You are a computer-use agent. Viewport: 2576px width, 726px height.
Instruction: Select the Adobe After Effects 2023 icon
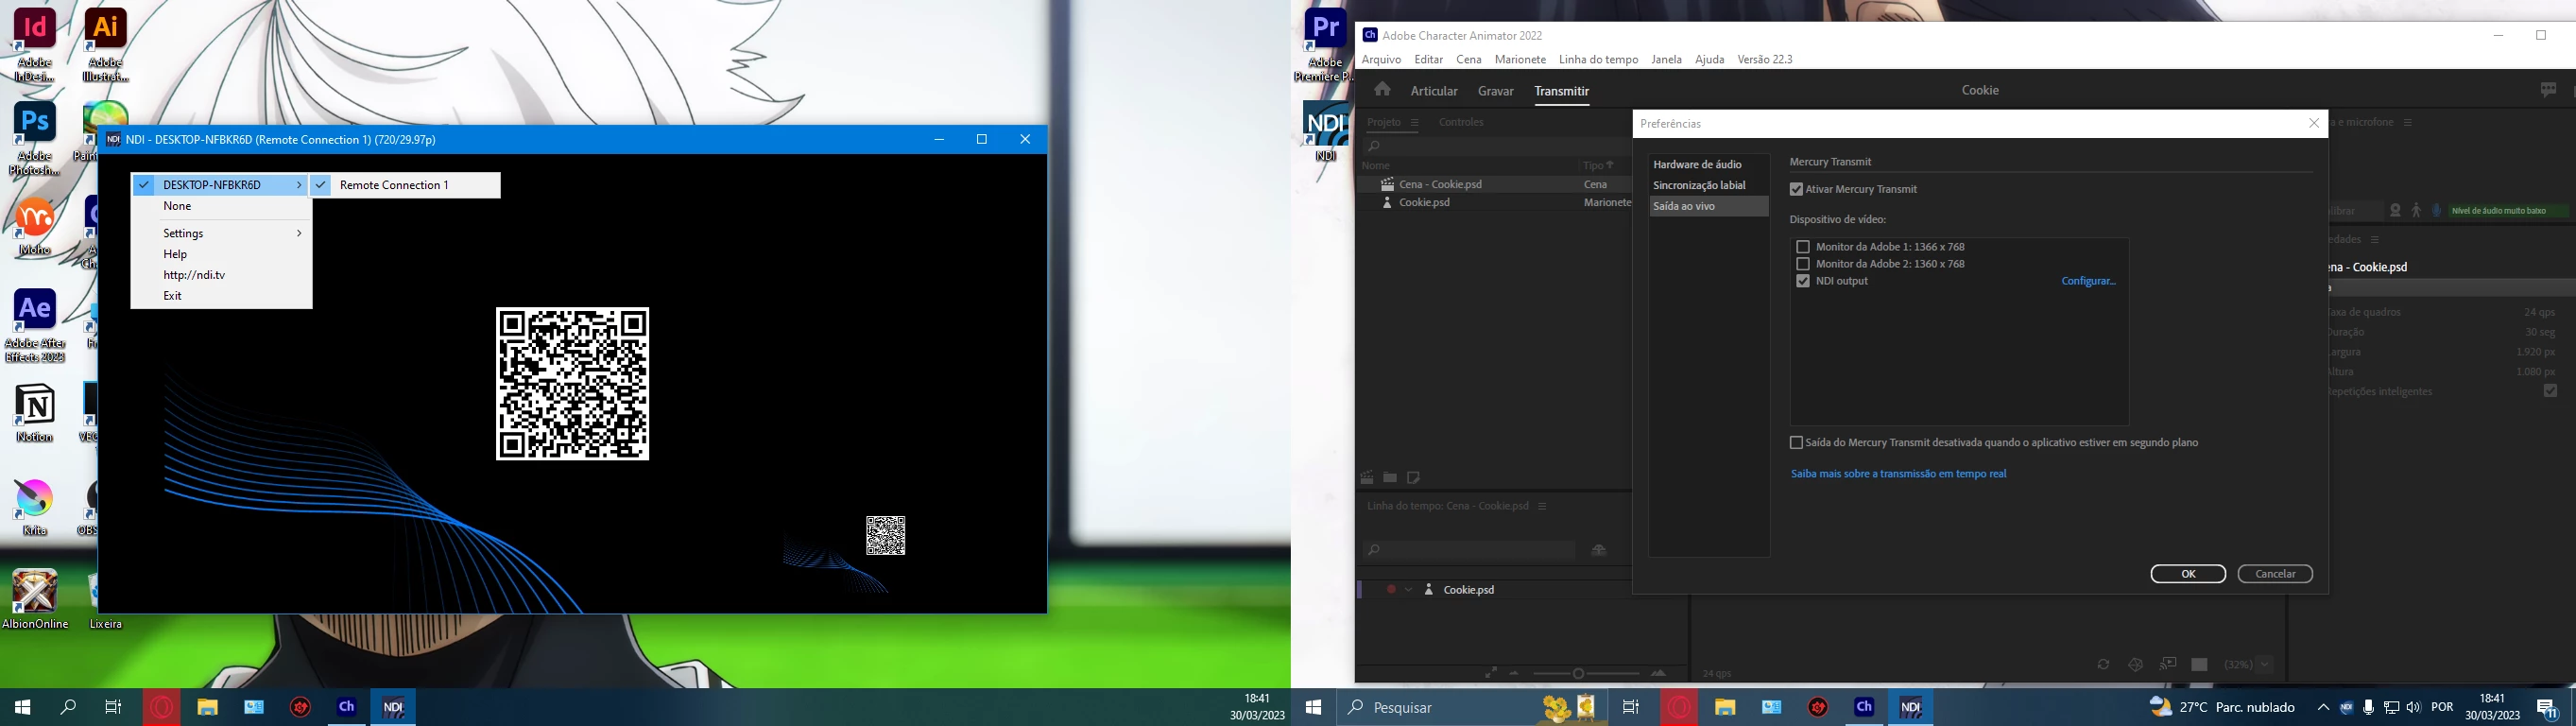pos(34,325)
